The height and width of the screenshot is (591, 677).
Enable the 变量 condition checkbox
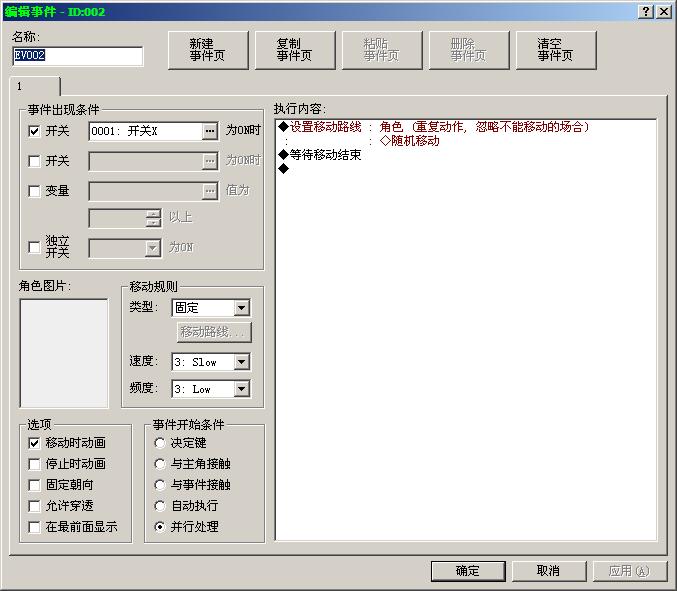[x=34, y=191]
